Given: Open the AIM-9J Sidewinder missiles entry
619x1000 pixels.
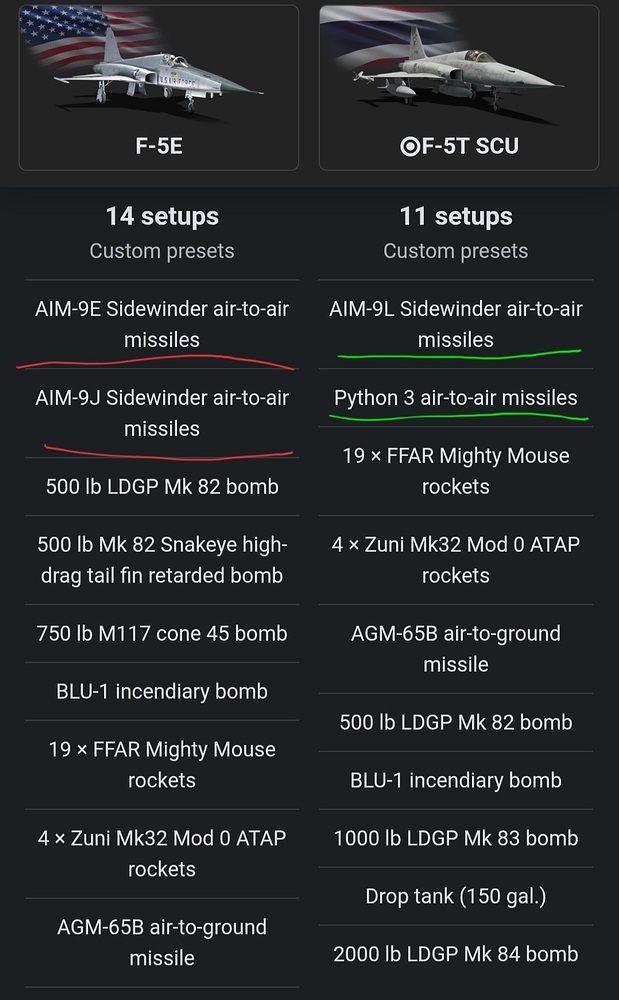Looking at the screenshot, I should pos(161,412).
